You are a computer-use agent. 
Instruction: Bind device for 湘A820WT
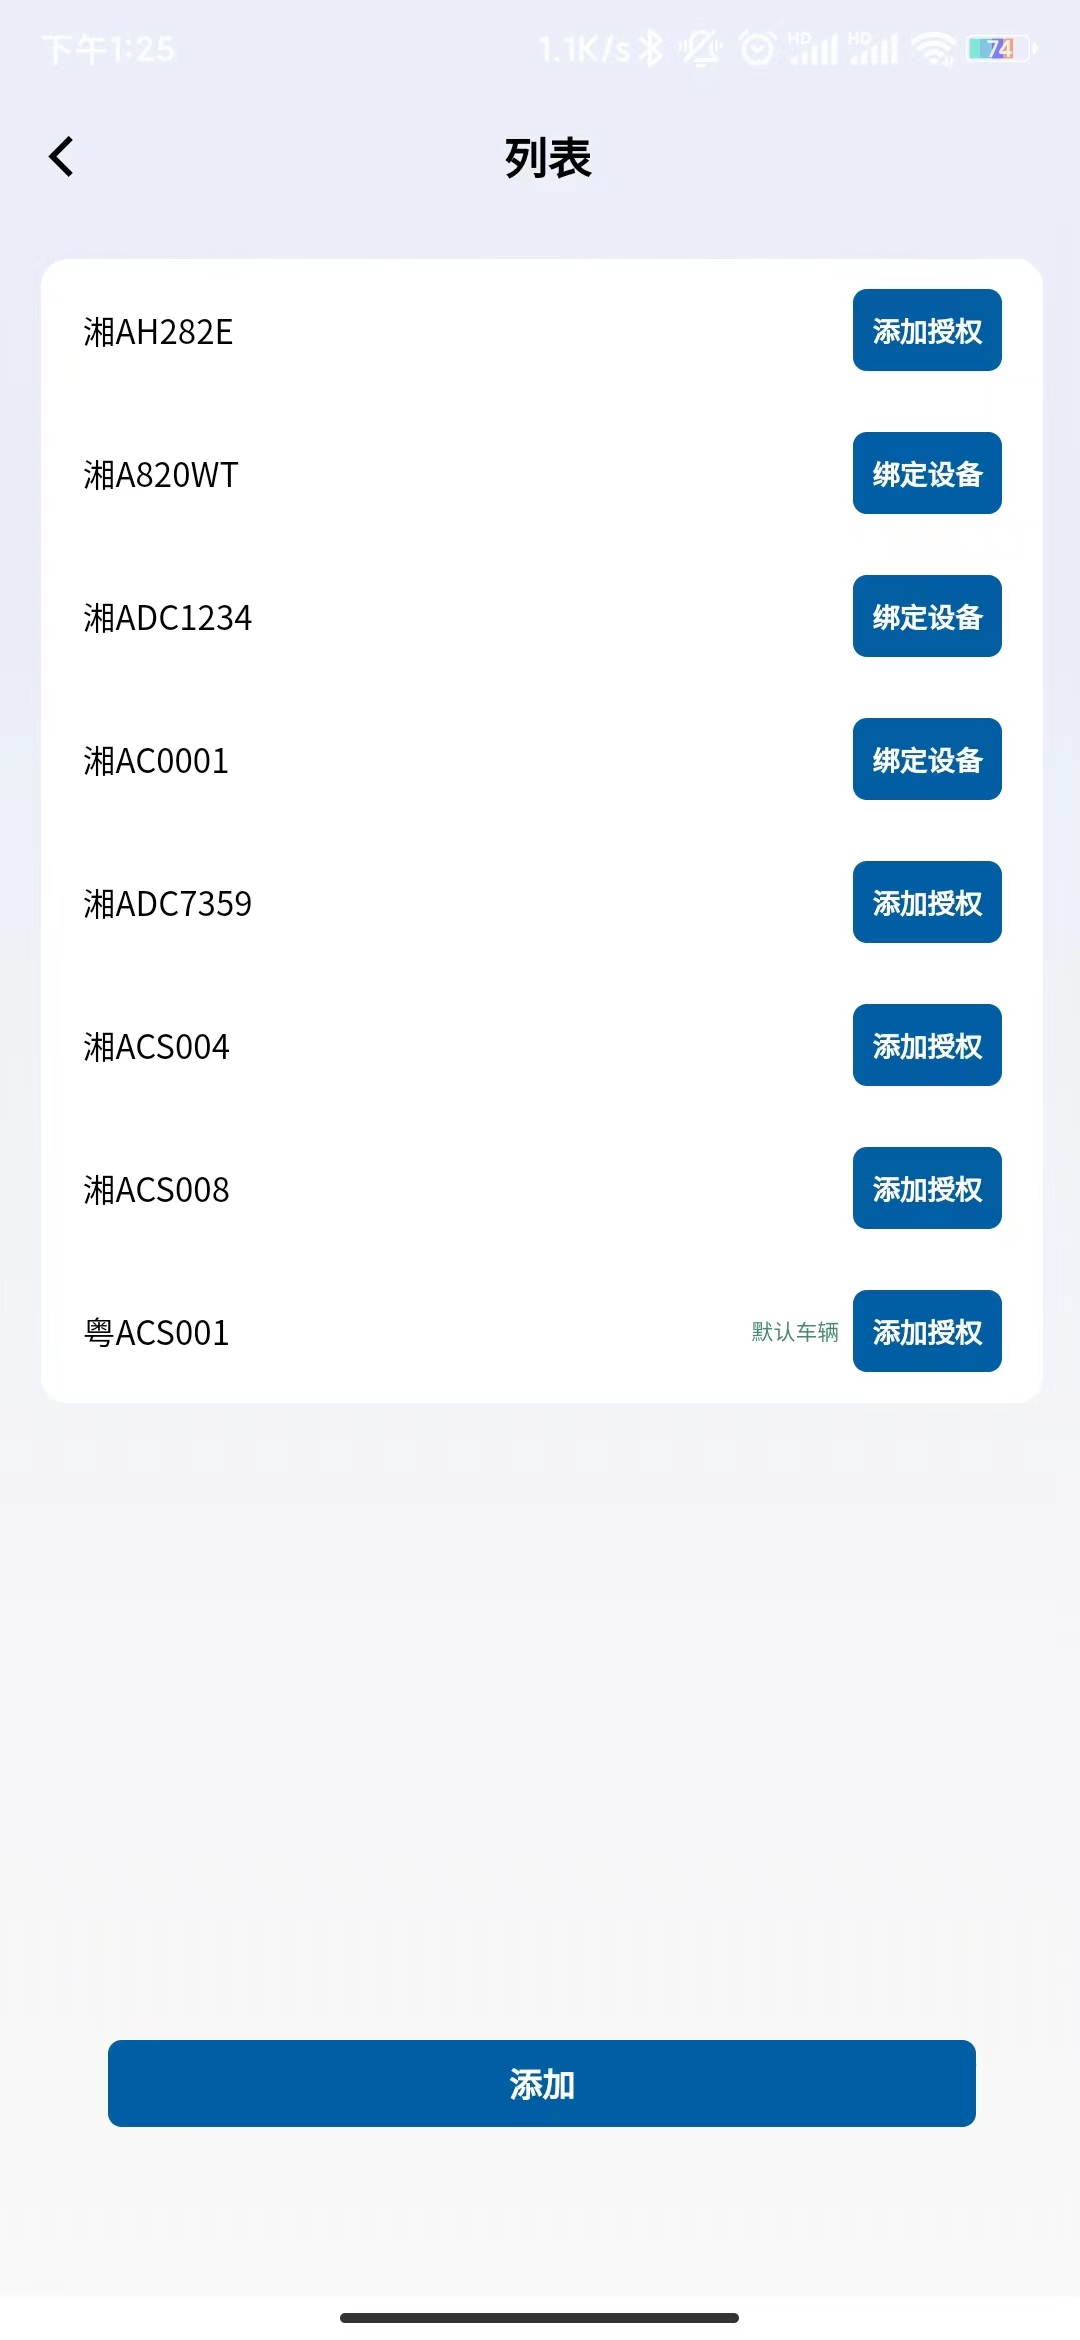click(927, 473)
